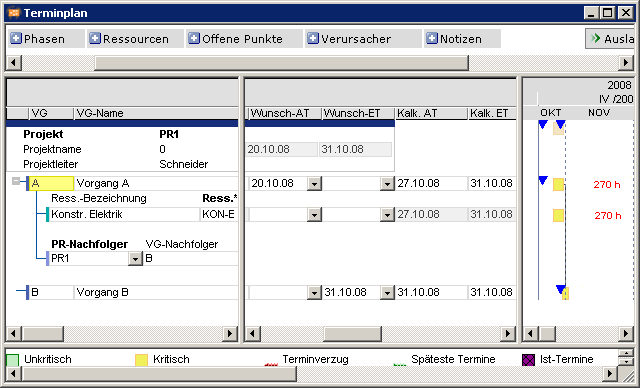Click left table pane scroll right arrow
Viewport: 640px width, 388px height.
(230, 334)
